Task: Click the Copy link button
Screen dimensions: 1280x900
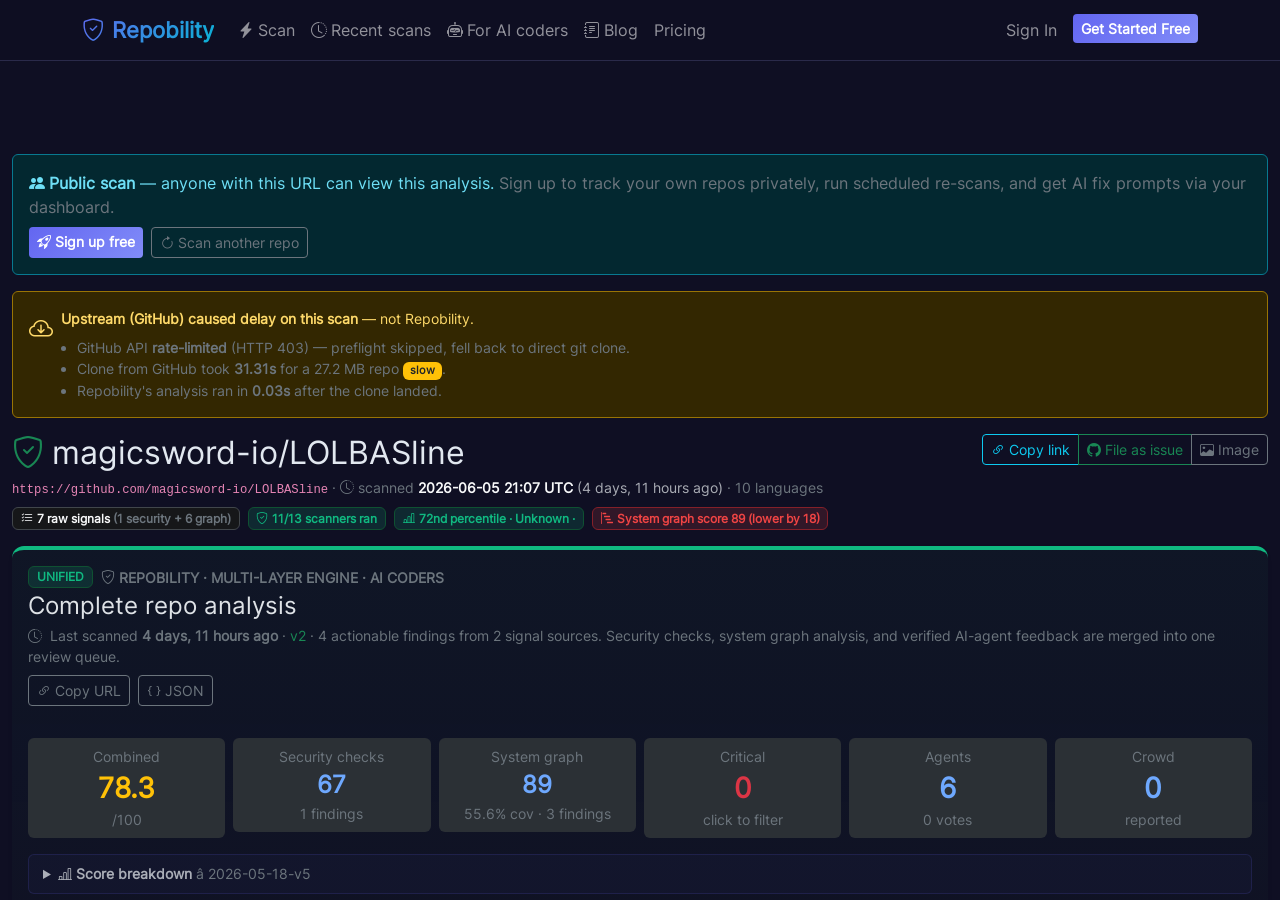Action: pos(1030,450)
